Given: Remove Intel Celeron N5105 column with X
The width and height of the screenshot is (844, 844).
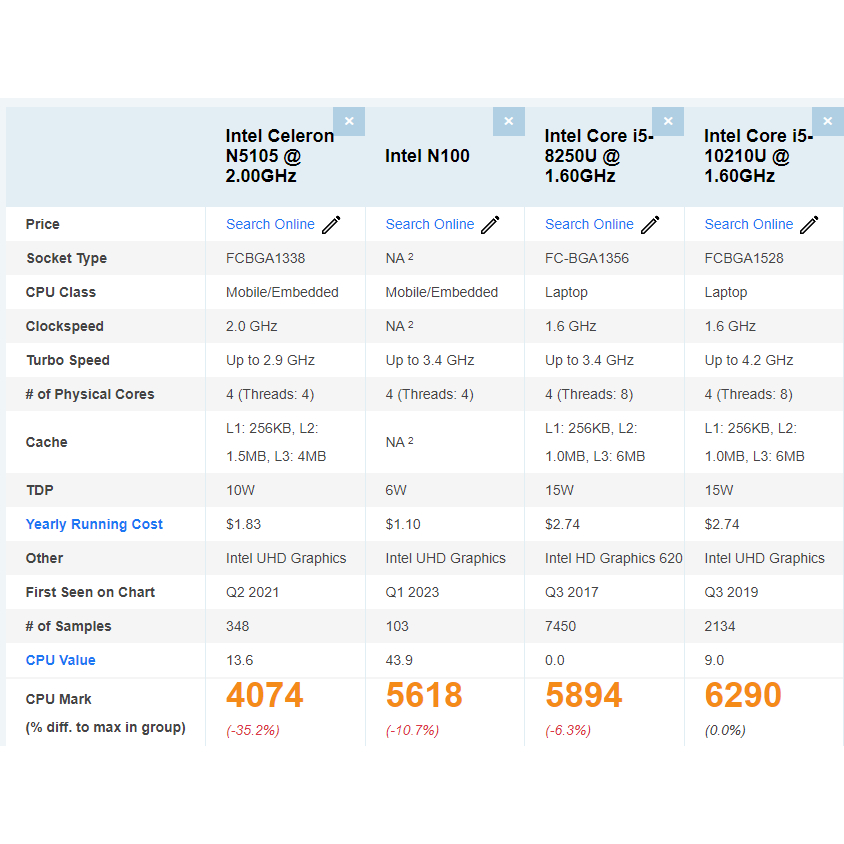Looking at the screenshot, I should click(349, 121).
